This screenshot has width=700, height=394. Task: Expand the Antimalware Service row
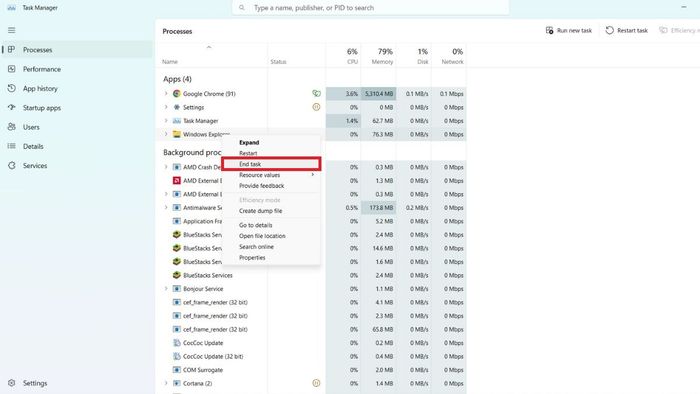coord(166,207)
